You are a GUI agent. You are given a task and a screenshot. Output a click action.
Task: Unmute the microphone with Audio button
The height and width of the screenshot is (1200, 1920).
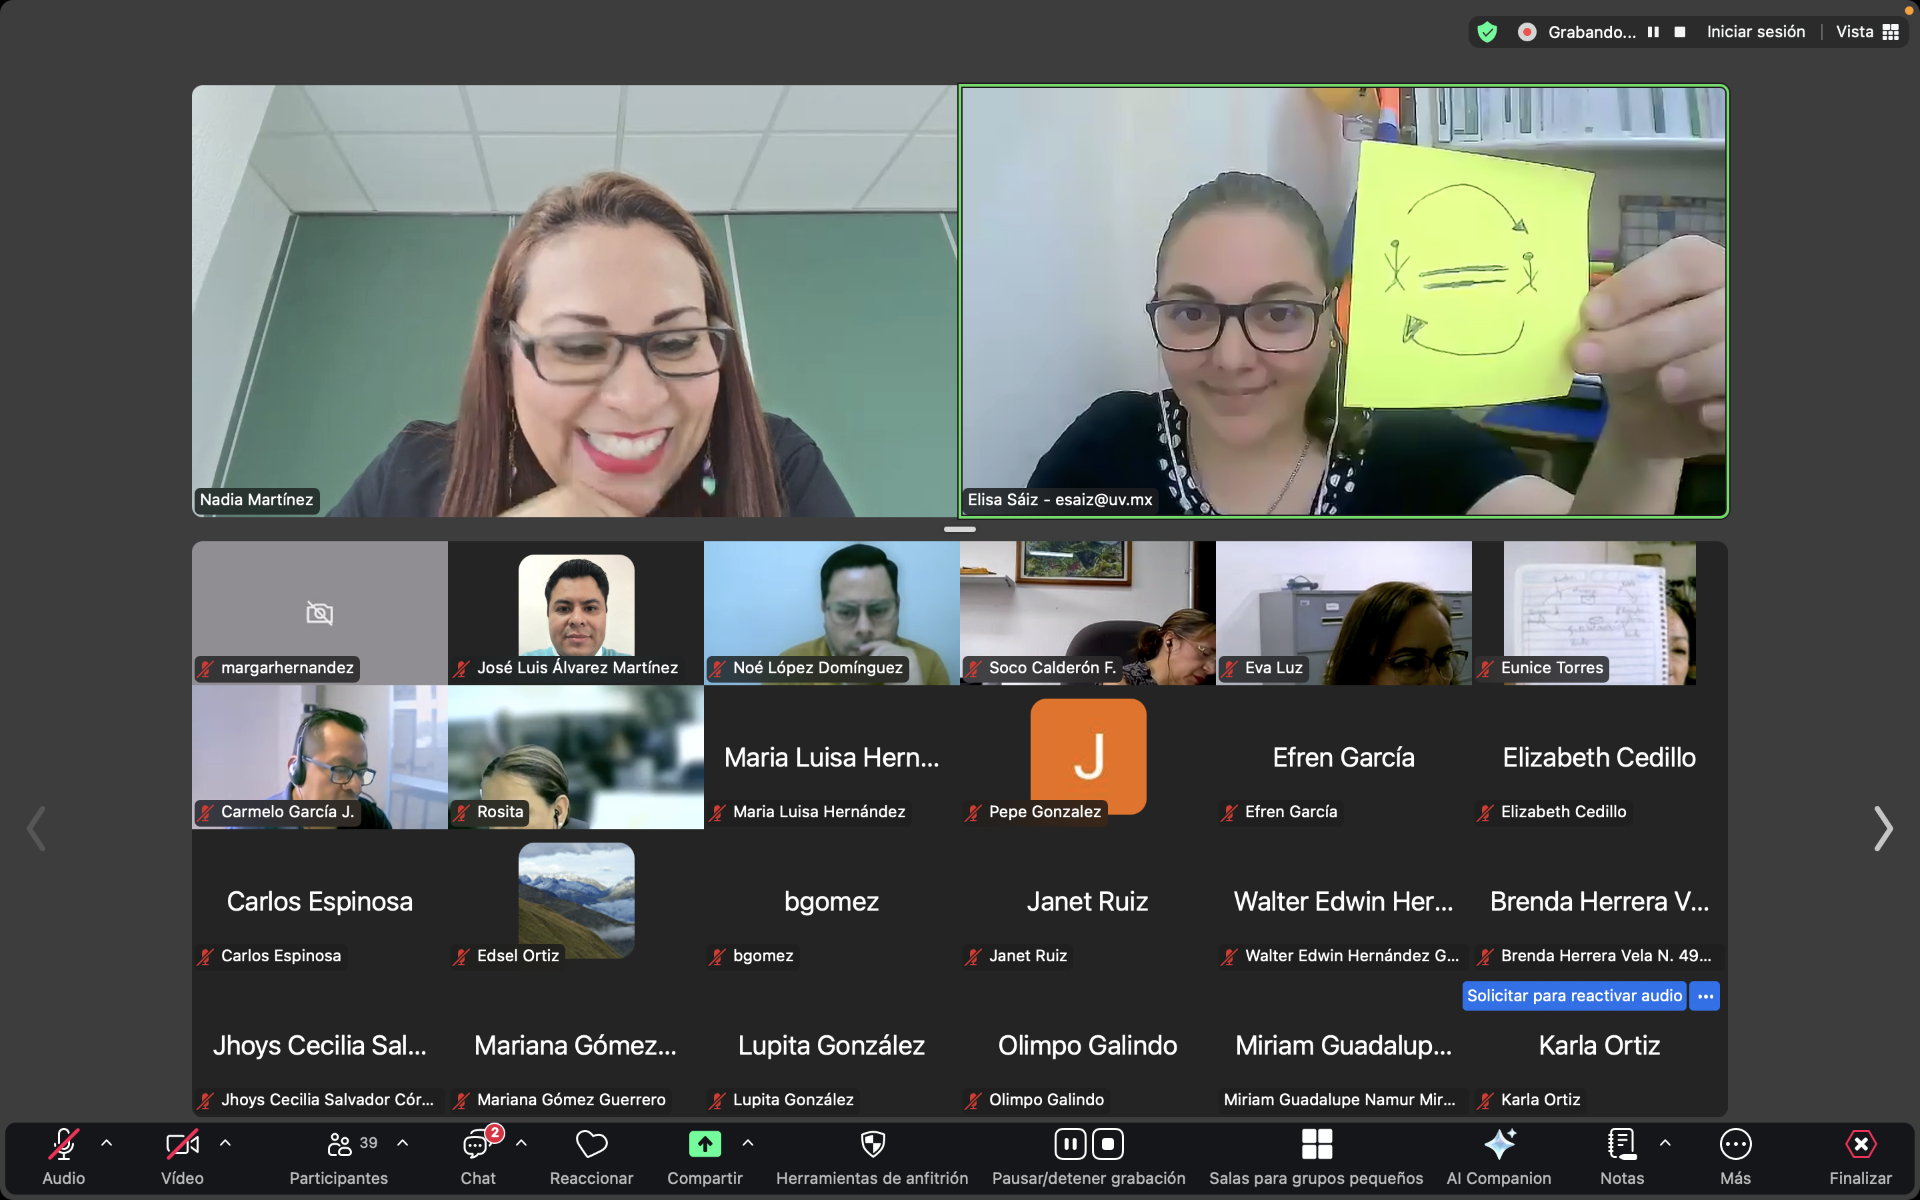(63, 1145)
